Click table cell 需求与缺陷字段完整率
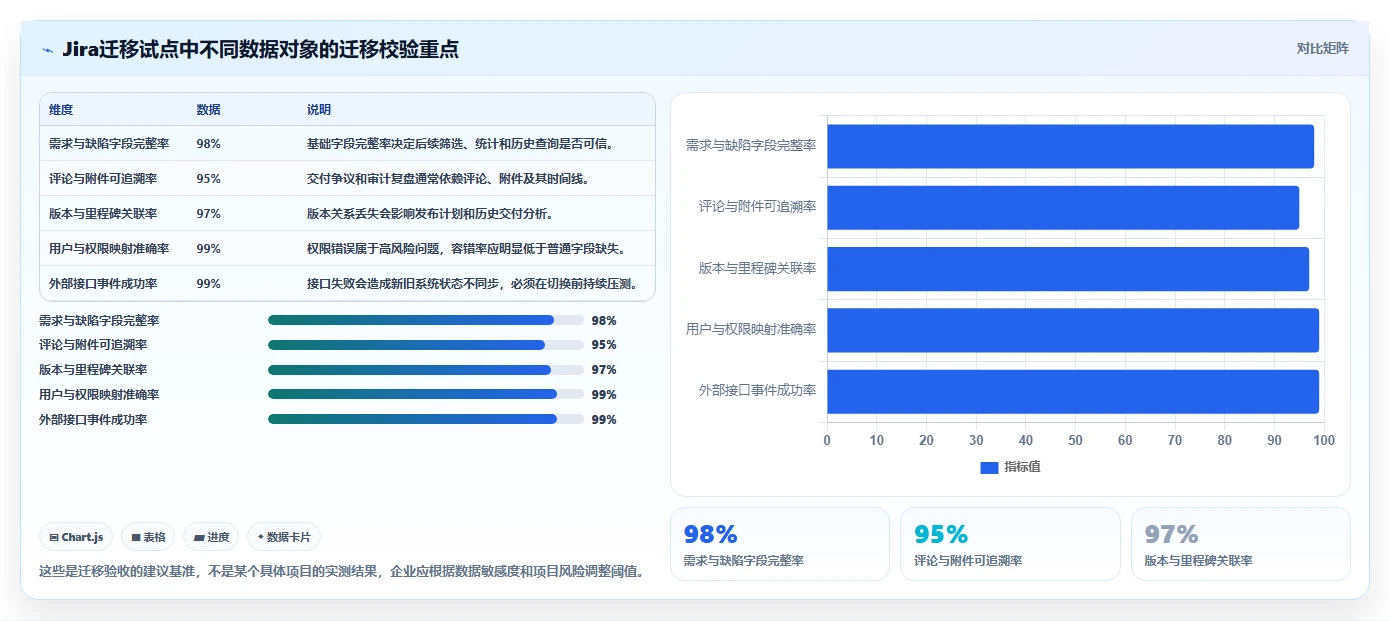 pyautogui.click(x=109, y=144)
